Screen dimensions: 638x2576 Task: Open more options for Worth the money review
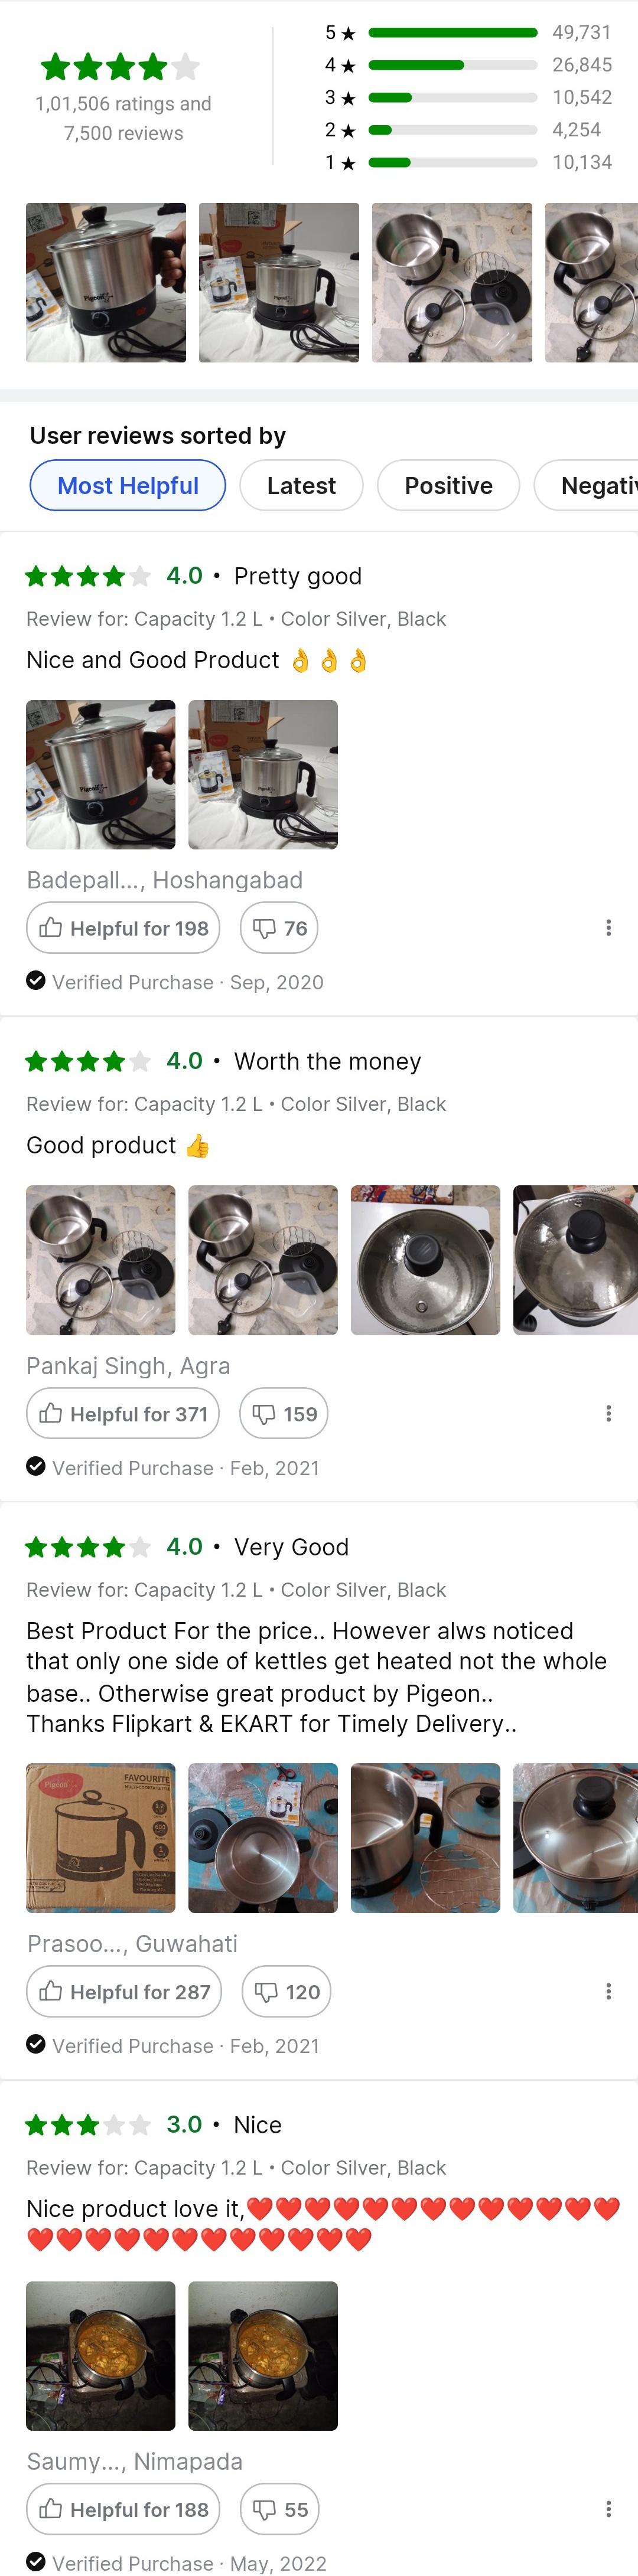click(x=608, y=1413)
